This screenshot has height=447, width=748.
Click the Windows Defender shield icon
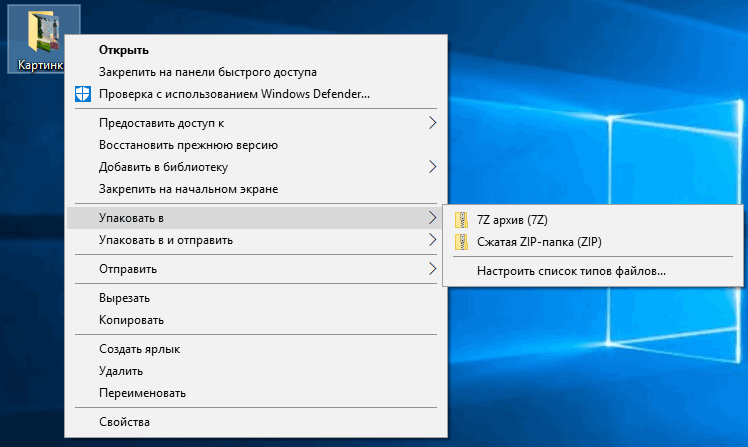[83, 94]
